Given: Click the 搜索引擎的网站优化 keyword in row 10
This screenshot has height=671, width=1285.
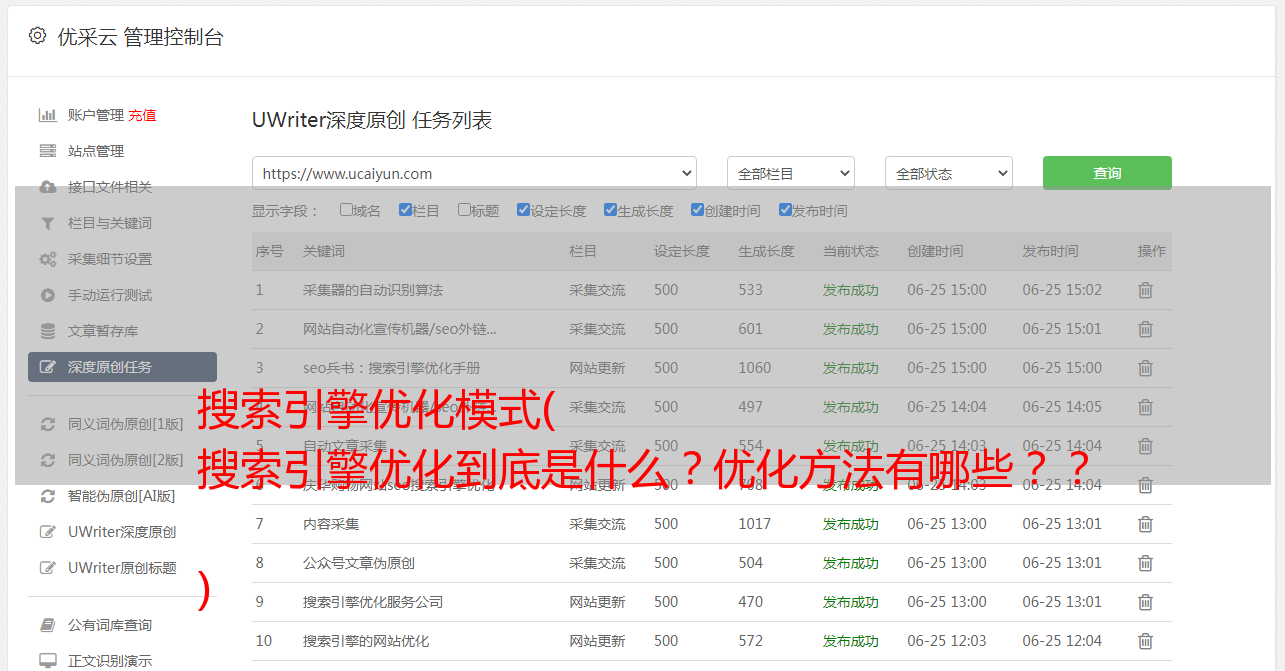Looking at the screenshot, I should 366,641.
